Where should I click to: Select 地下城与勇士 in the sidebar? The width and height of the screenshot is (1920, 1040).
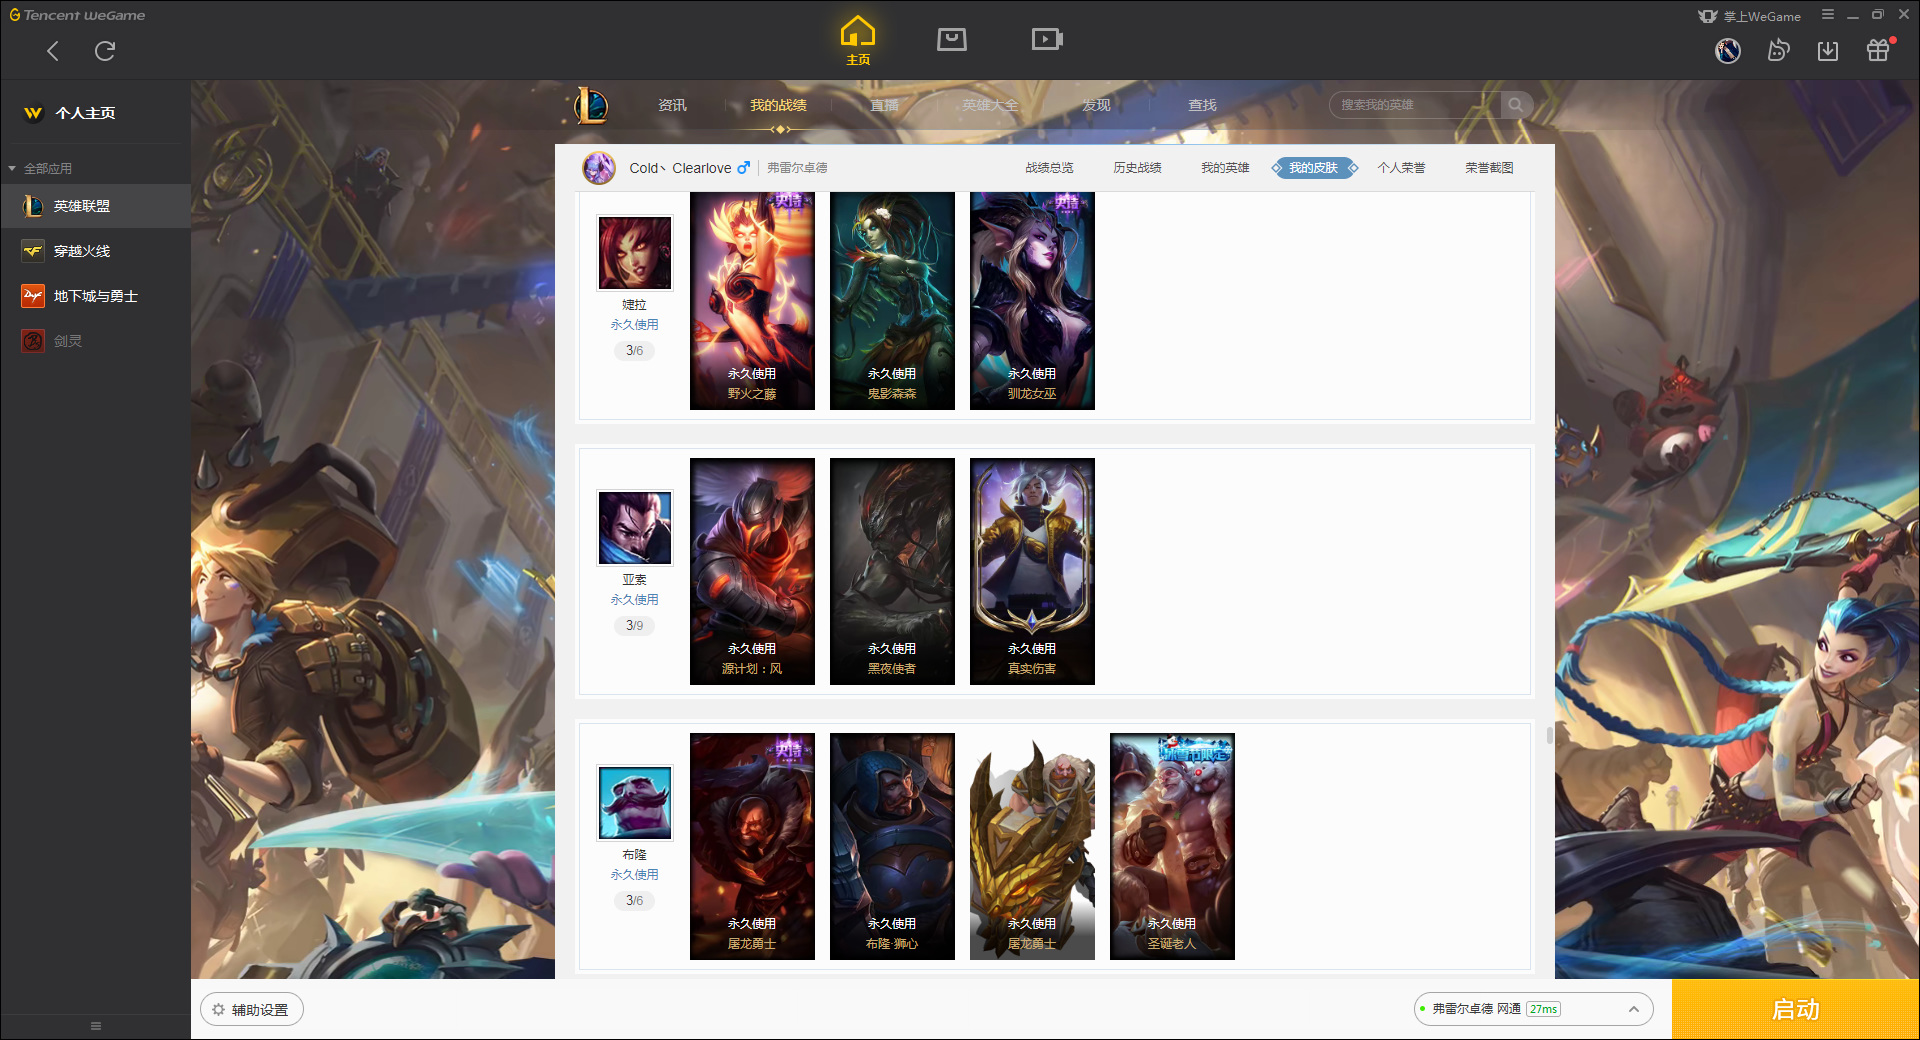click(95, 296)
